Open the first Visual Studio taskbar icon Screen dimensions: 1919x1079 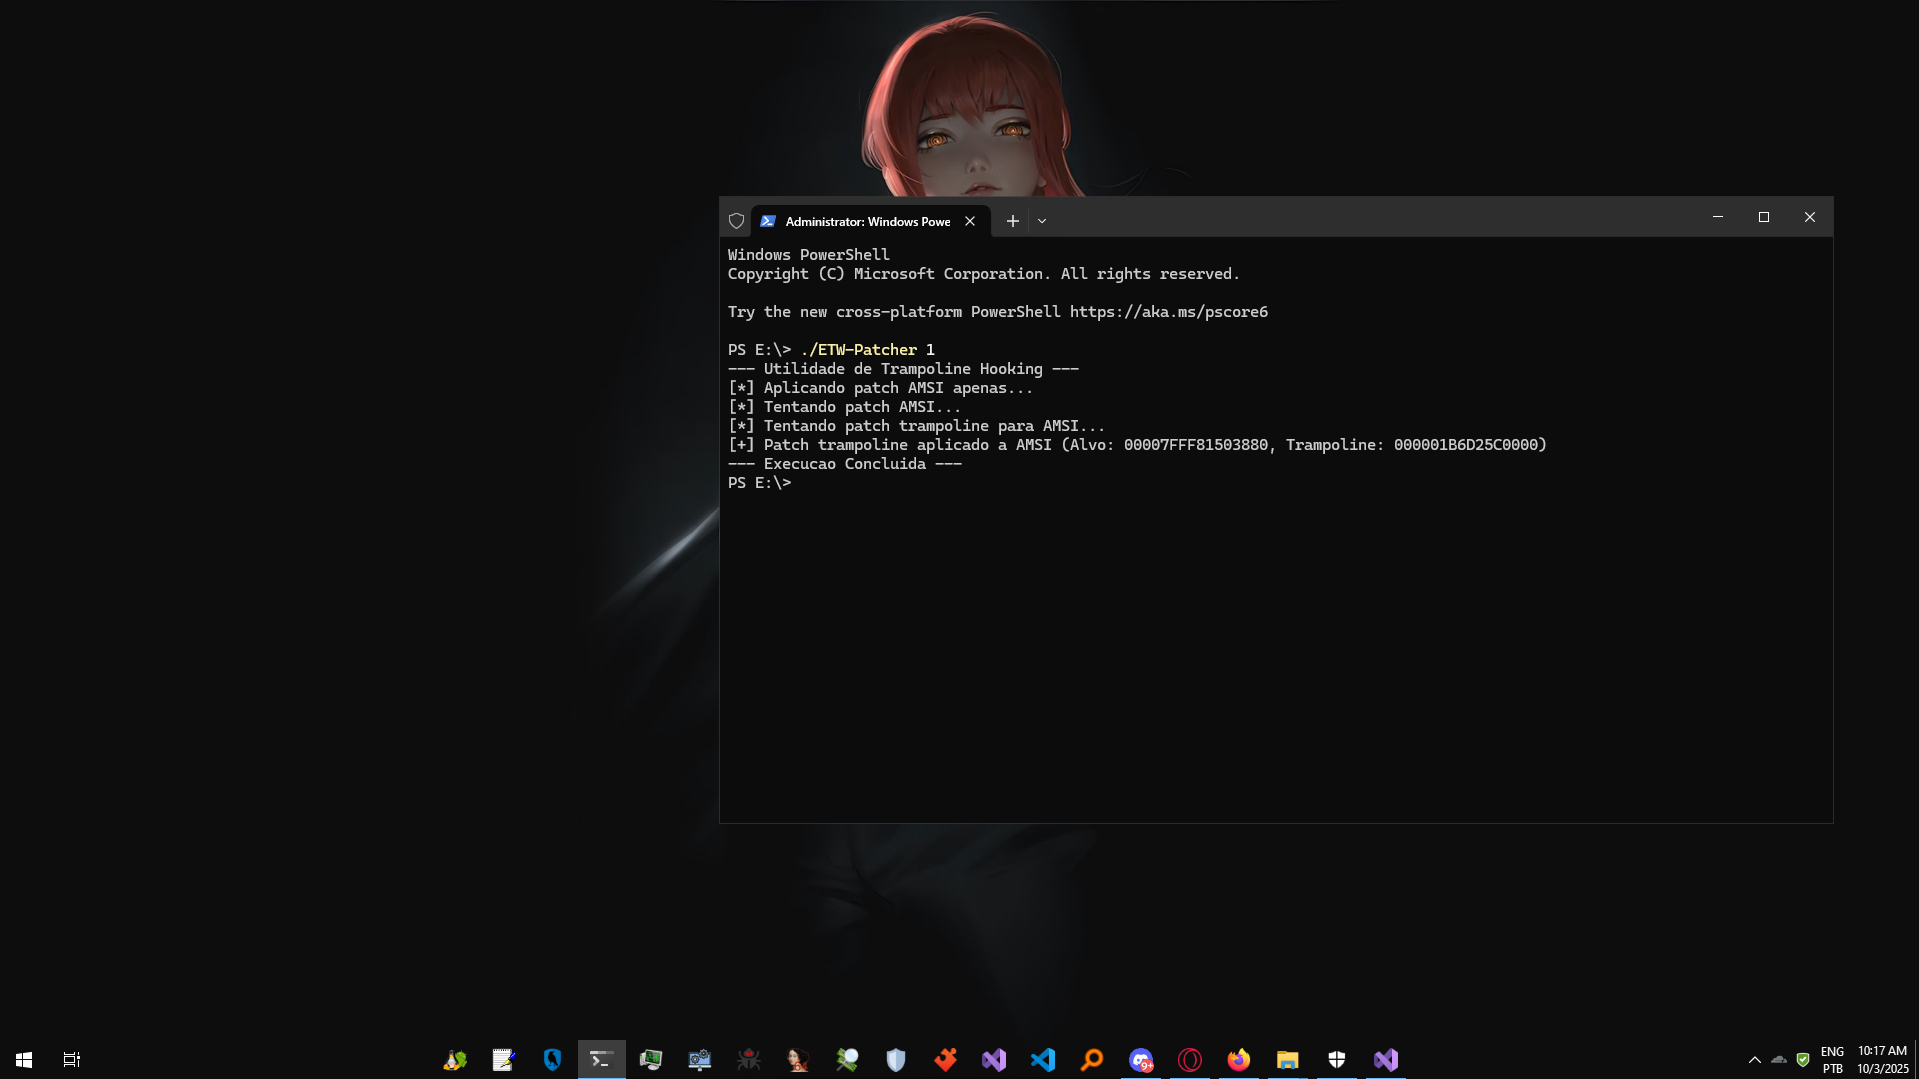(994, 1060)
